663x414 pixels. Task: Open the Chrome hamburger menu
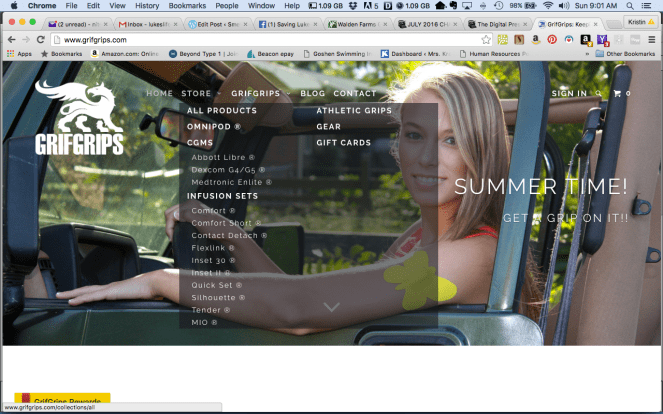(x=652, y=39)
